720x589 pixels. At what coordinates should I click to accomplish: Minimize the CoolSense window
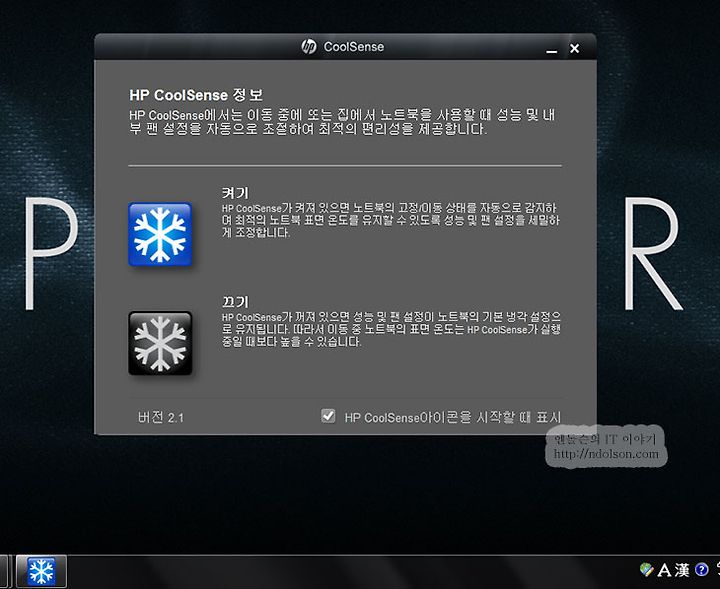pos(551,49)
